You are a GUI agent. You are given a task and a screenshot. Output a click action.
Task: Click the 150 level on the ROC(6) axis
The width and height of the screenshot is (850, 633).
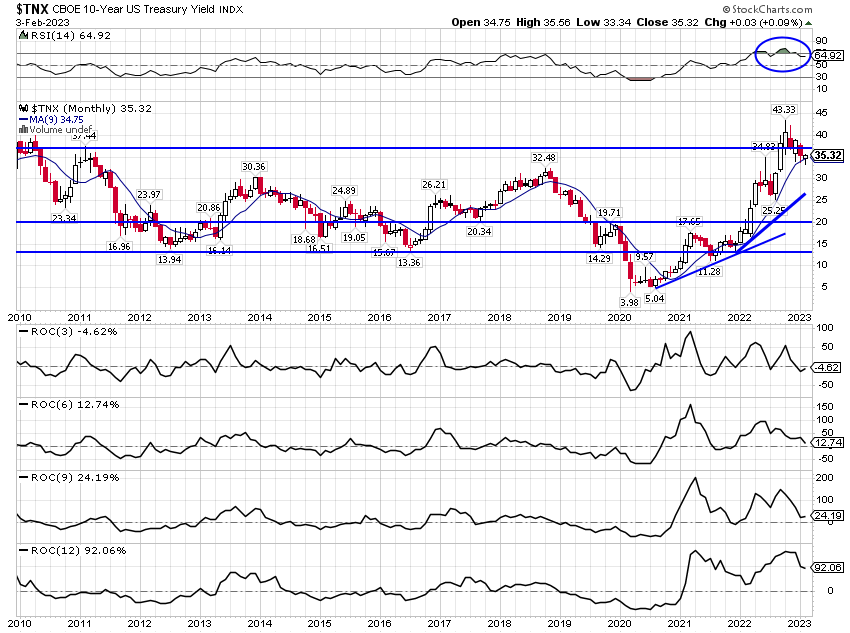(825, 406)
